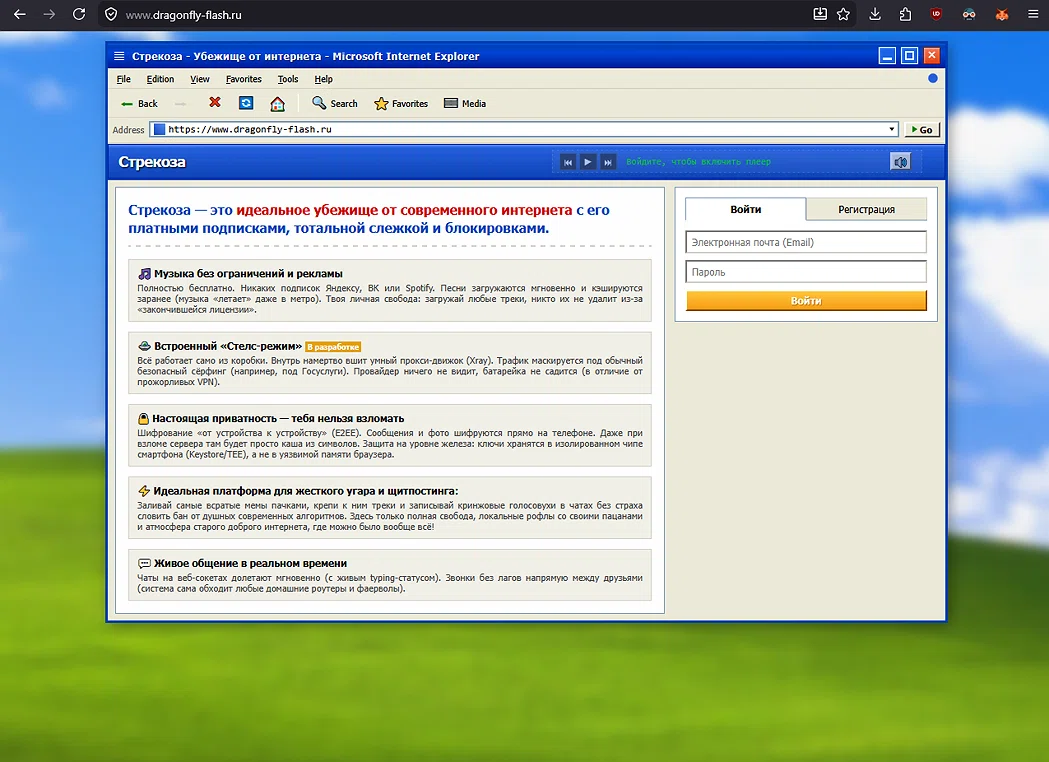Click the window menu icon beside title
Image resolution: width=1049 pixels, height=762 pixels.
pos(119,56)
